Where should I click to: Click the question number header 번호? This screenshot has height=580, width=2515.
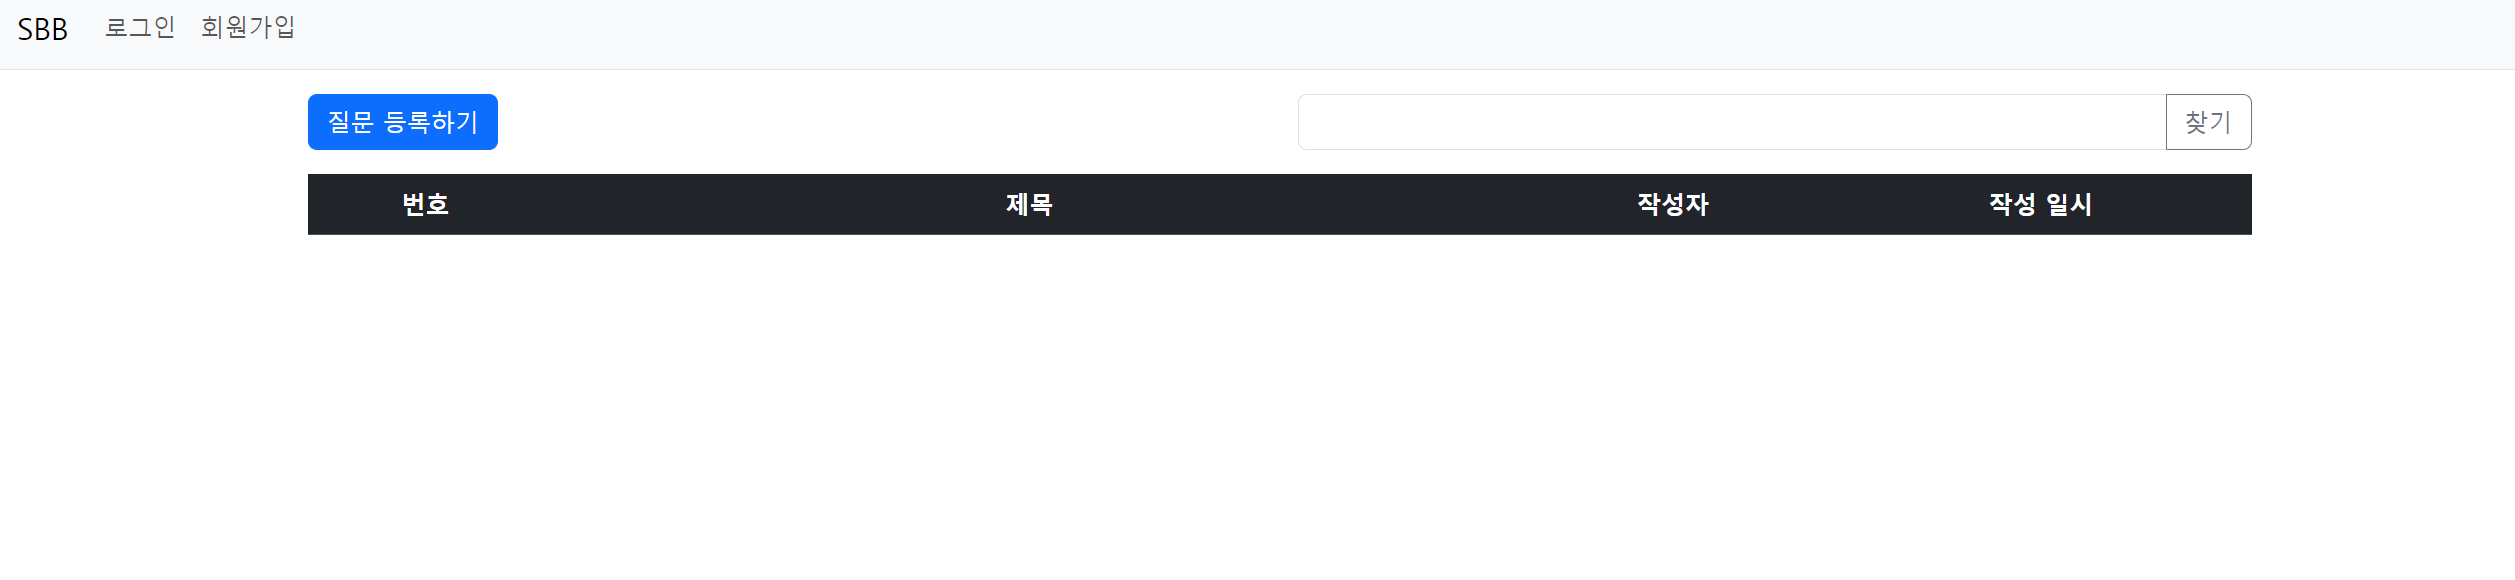coord(425,204)
